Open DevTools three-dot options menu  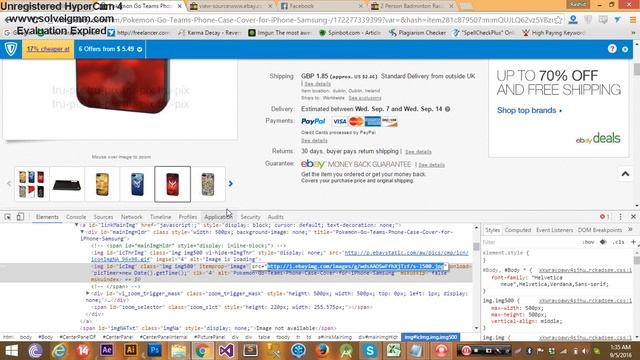pyautogui.click(x=620, y=217)
